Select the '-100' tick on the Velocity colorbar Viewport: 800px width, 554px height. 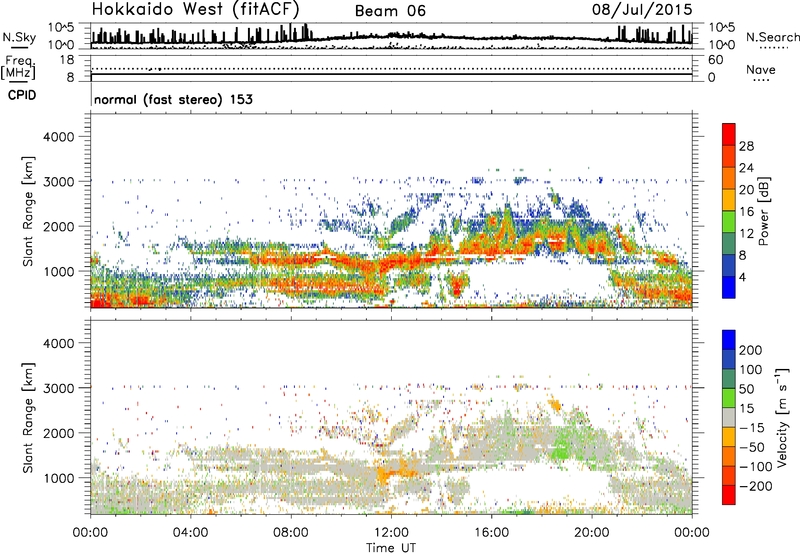pos(755,467)
